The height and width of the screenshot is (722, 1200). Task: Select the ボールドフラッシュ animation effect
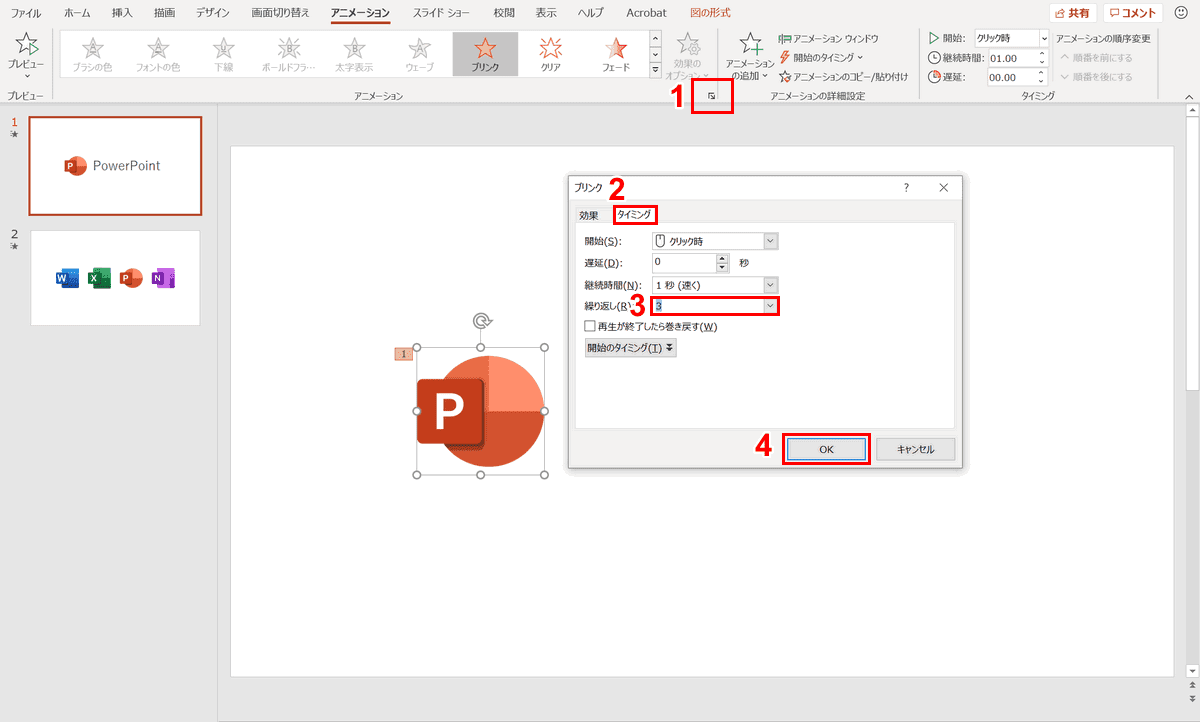[288, 54]
